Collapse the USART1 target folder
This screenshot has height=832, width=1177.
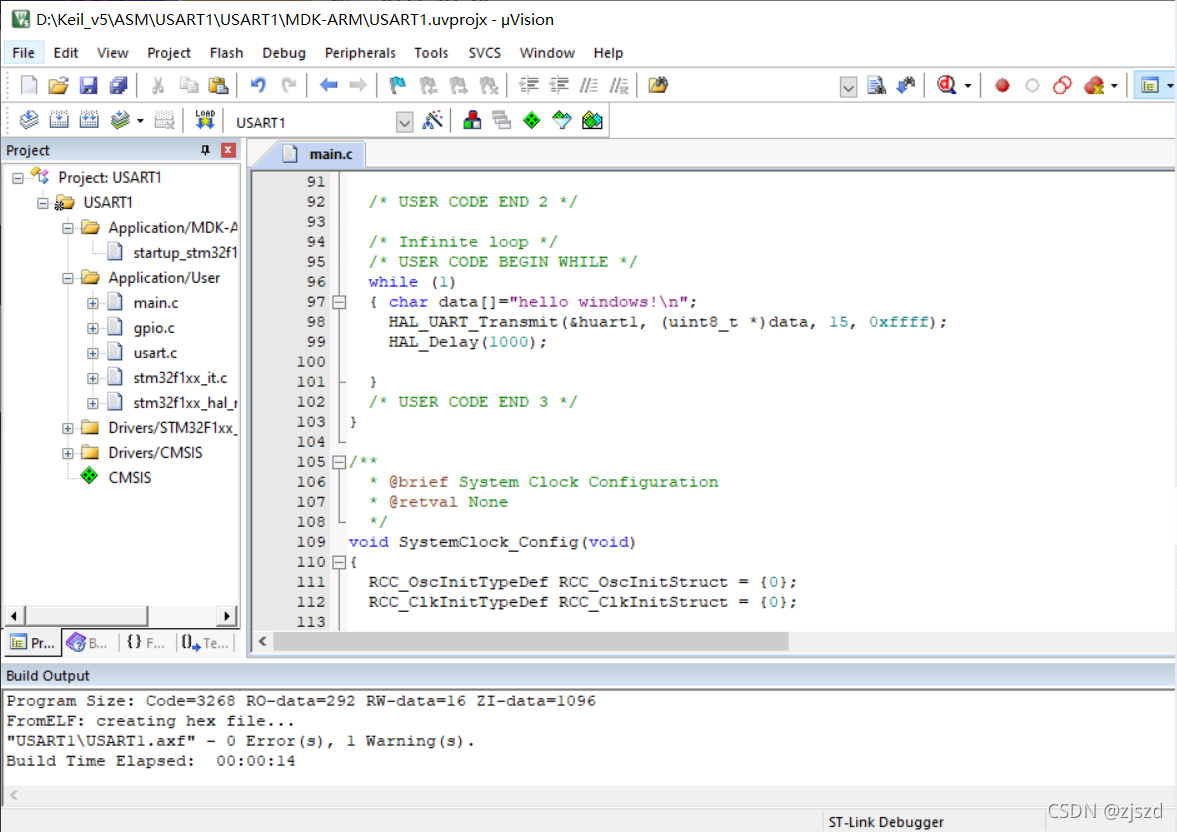click(43, 203)
